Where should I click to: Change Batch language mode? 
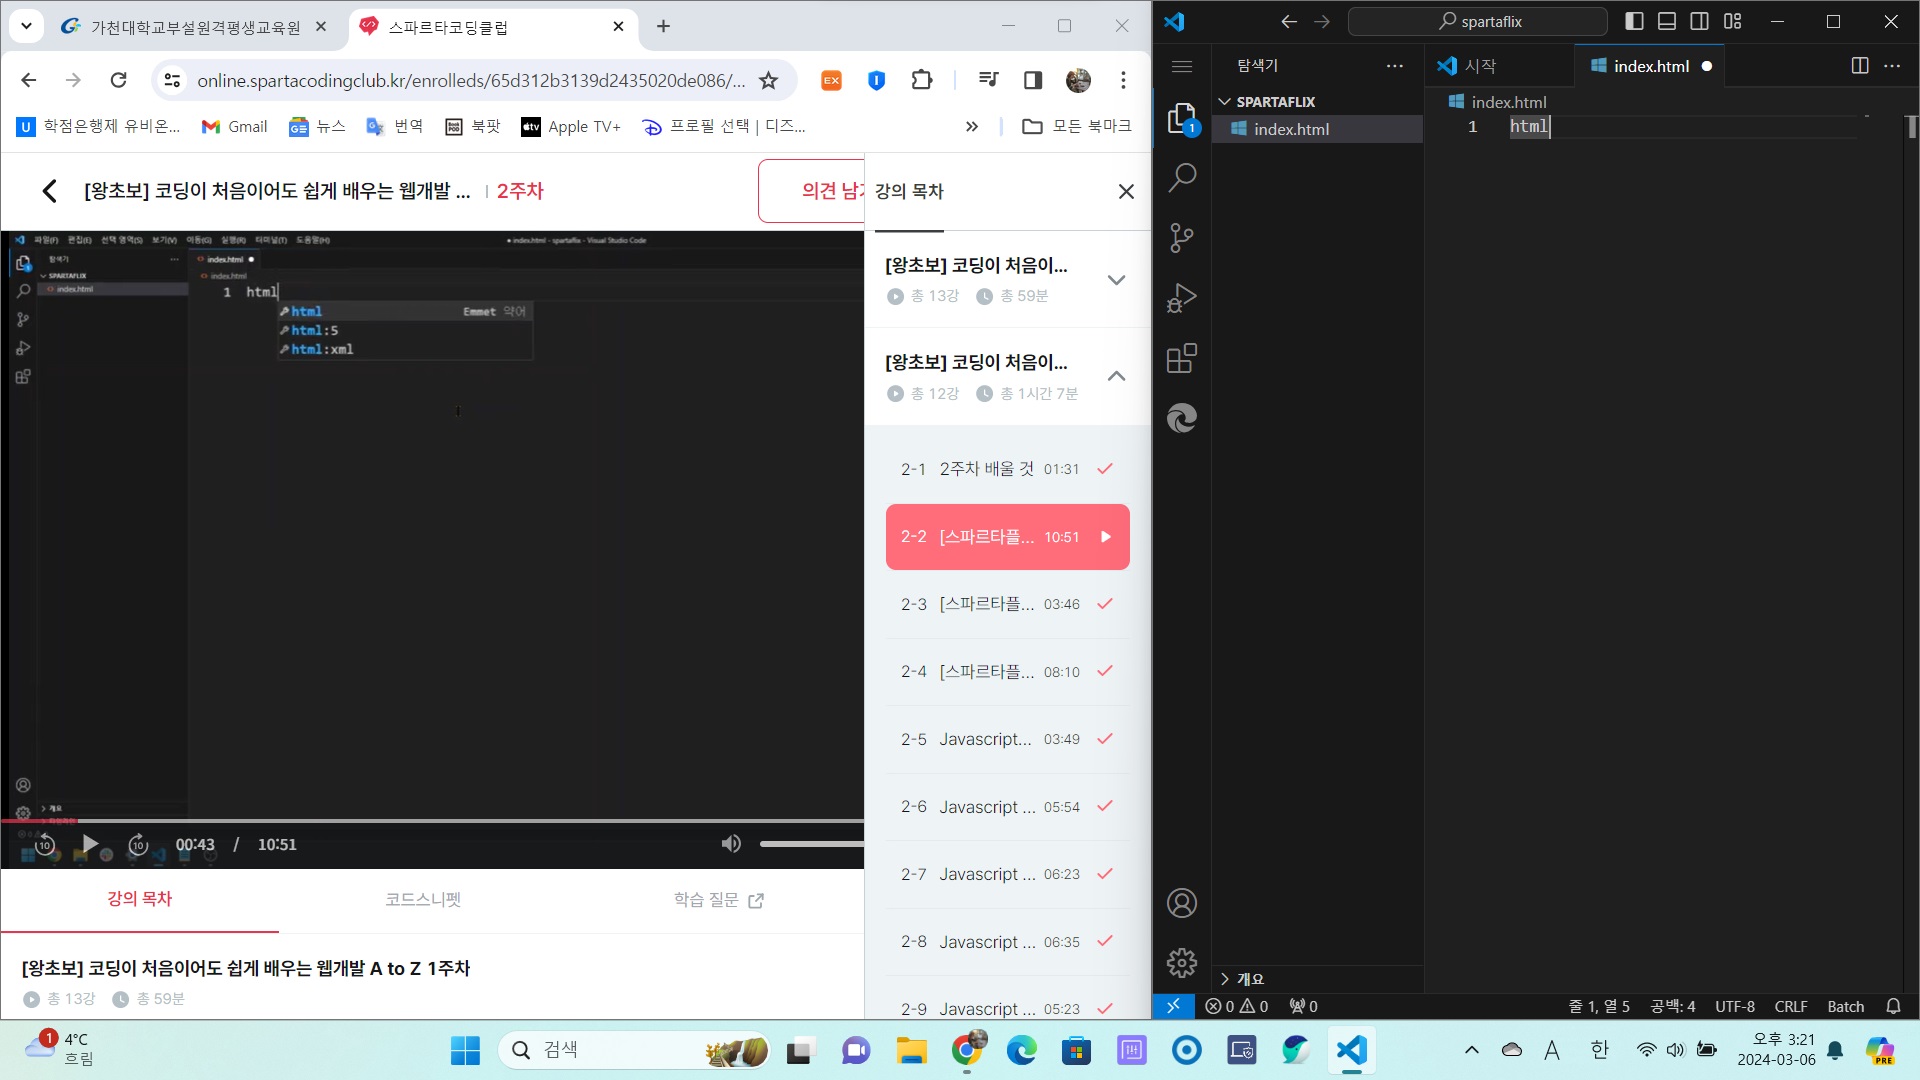pos(1846,1006)
